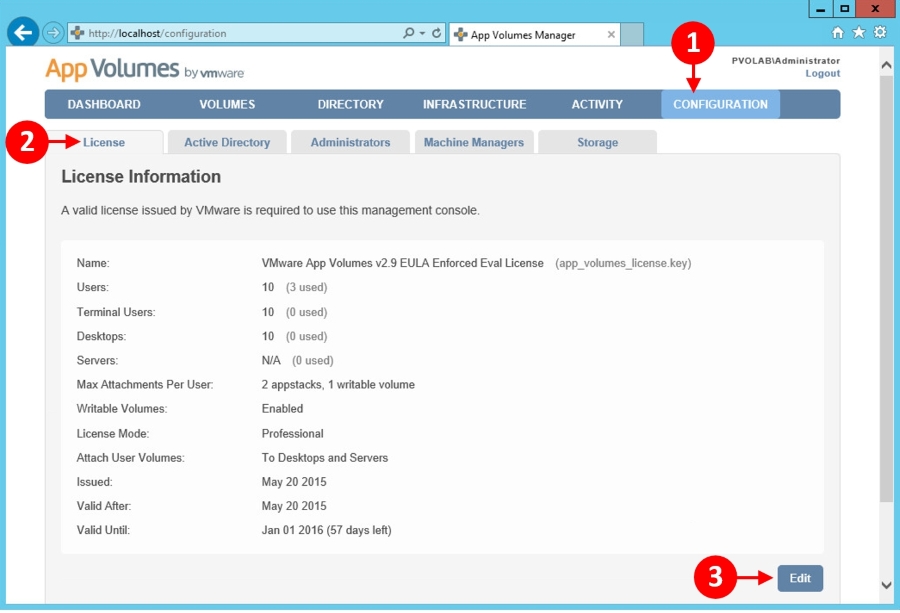Open the INFRASTRUCTURE menu
900x613 pixels.
475,104
